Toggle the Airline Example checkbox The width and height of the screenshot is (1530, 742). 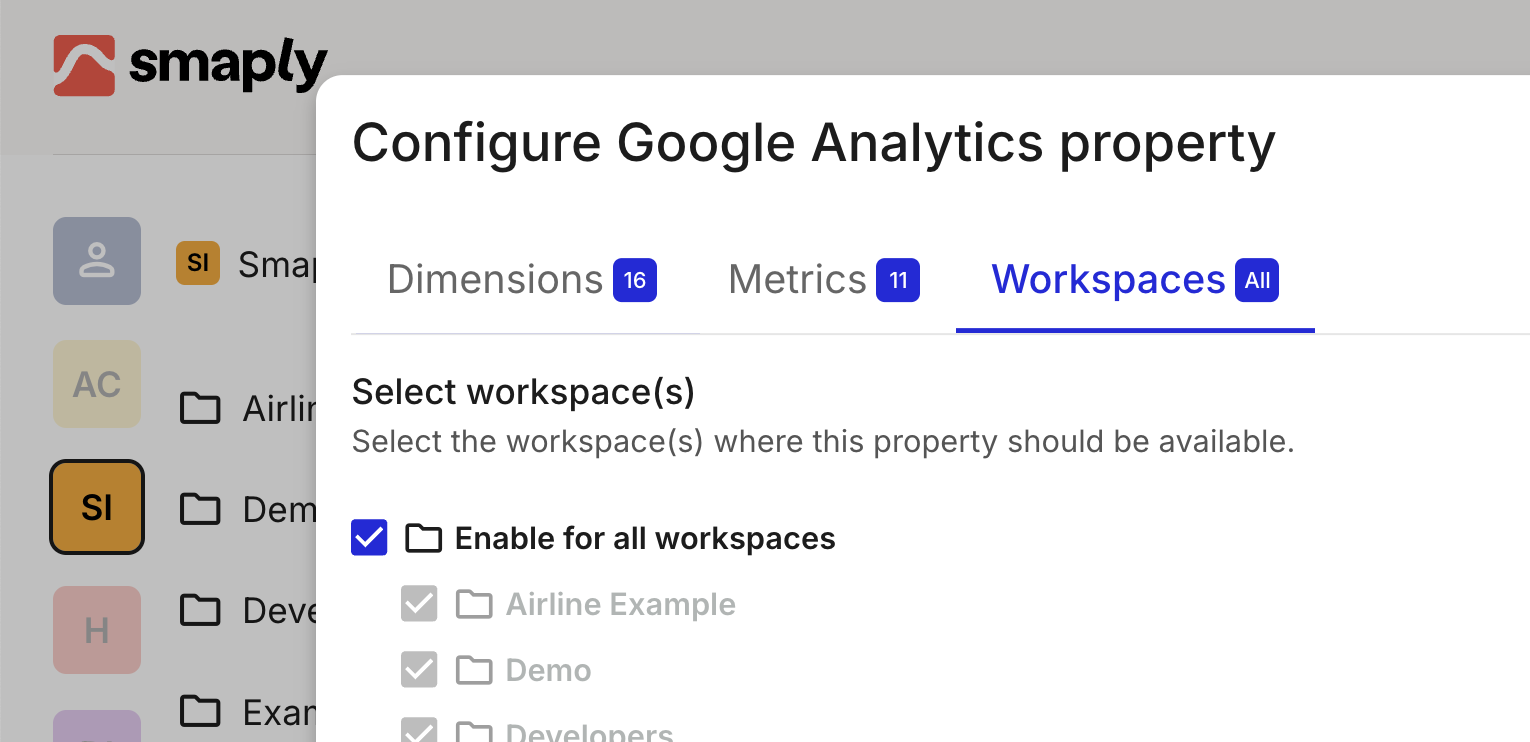(x=419, y=604)
